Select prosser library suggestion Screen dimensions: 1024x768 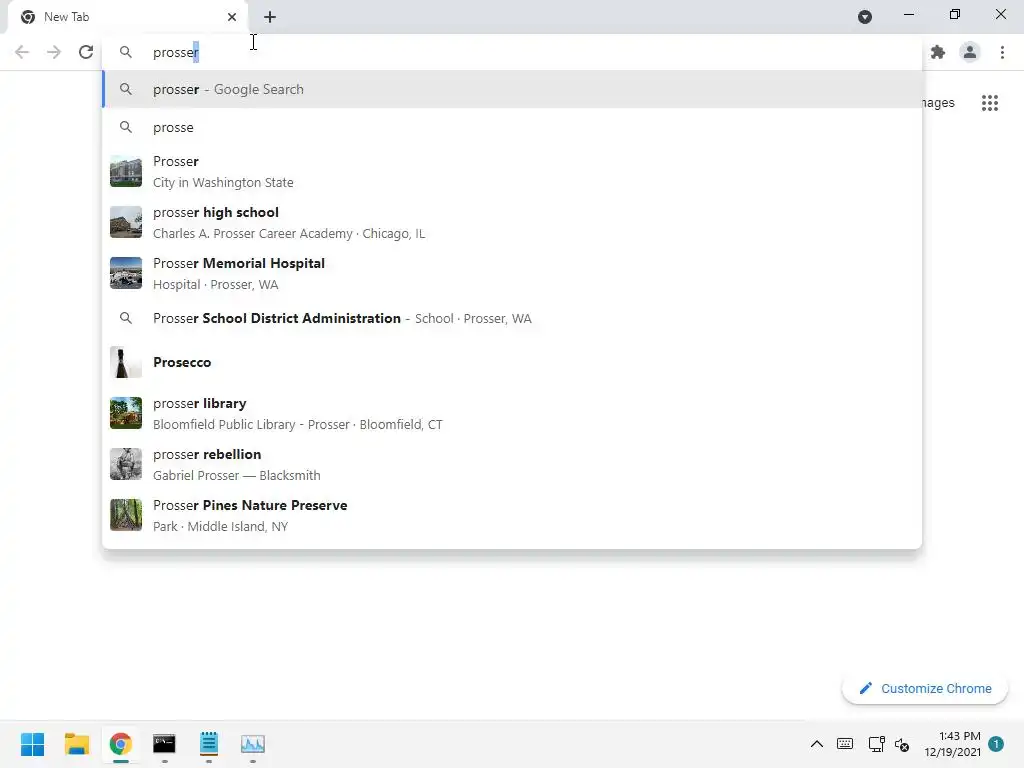(x=512, y=413)
